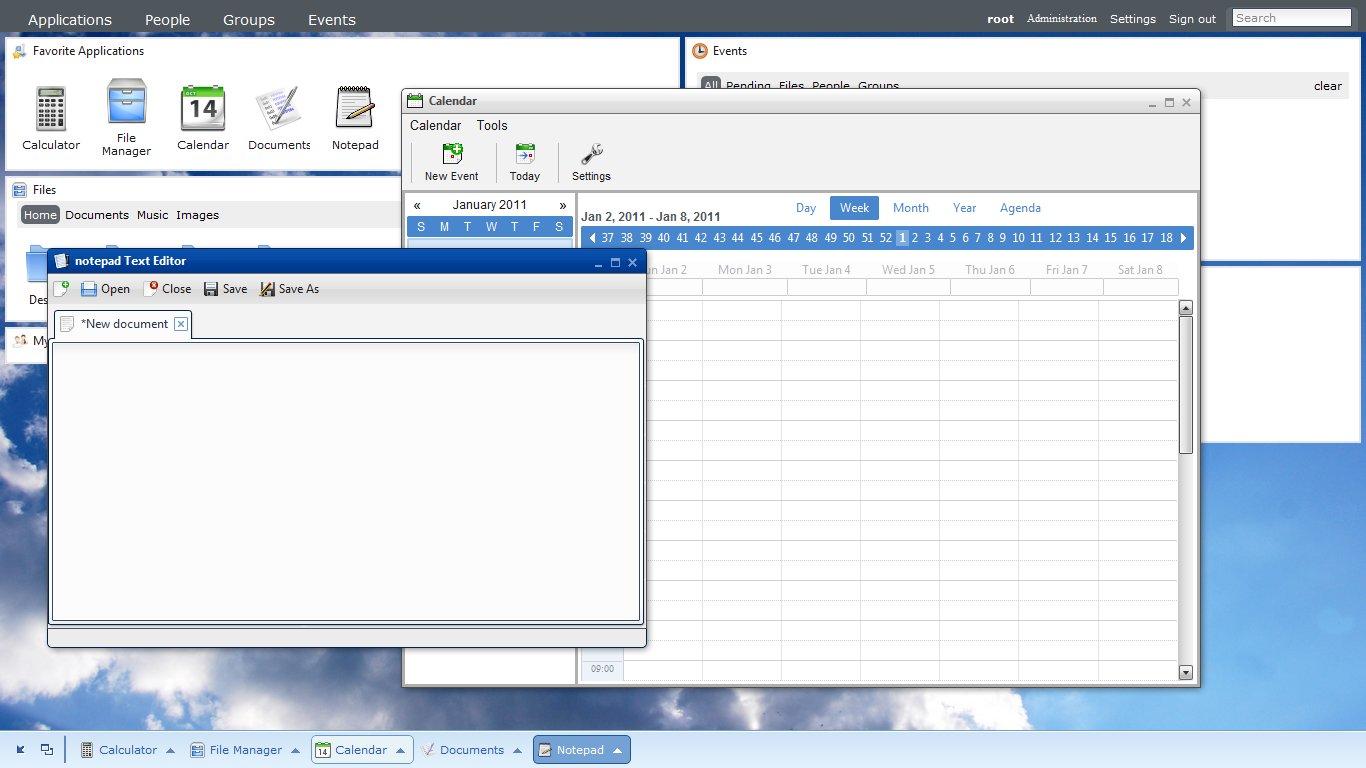Click the Open file icon in notepad
The width and height of the screenshot is (1366, 768).
point(89,289)
